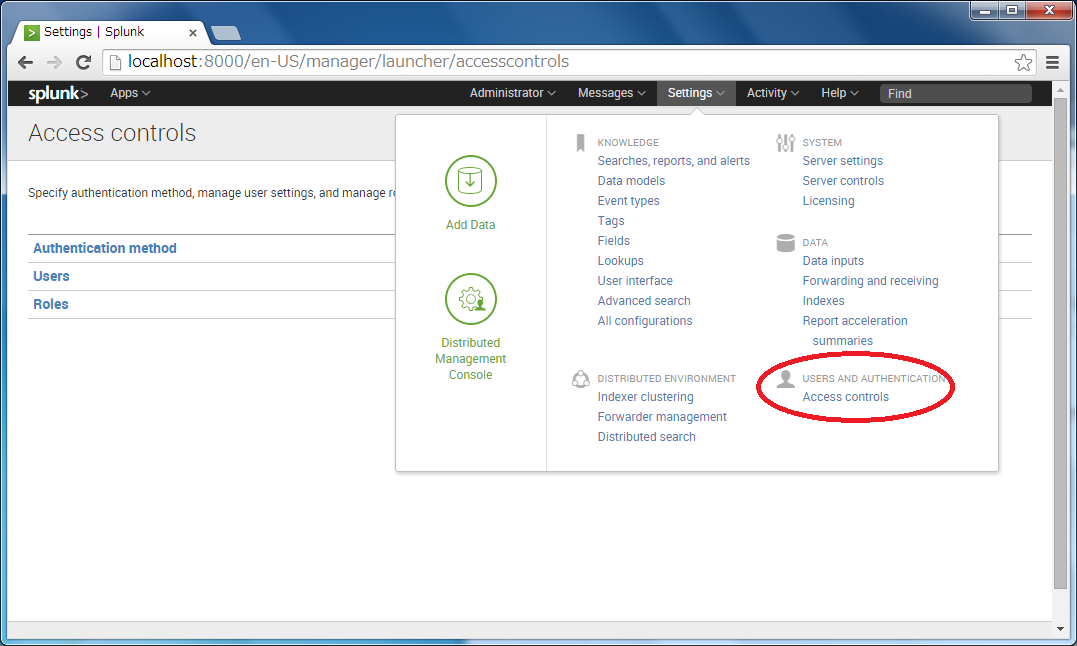
Task: Open Licensing page
Action: [828, 200]
